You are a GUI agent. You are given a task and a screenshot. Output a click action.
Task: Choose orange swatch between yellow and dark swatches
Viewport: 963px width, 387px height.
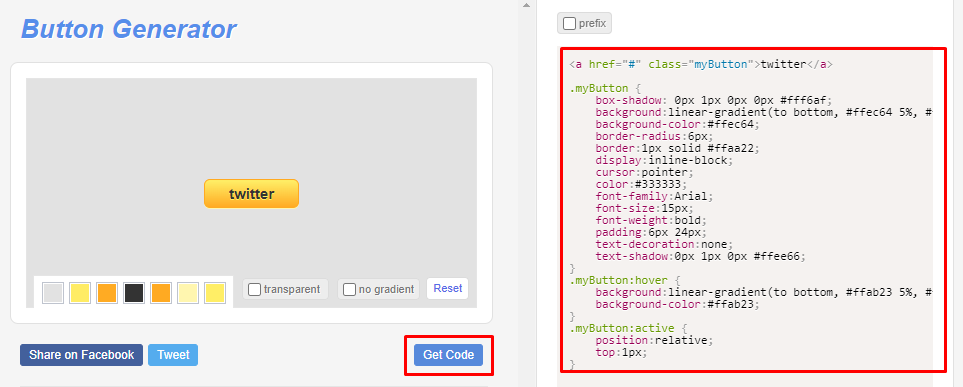click(107, 293)
